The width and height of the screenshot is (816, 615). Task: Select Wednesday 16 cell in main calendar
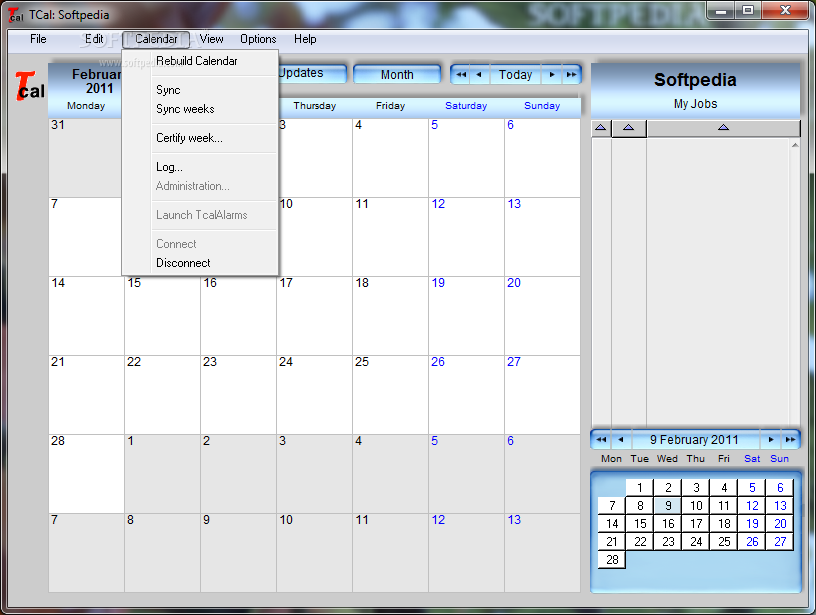tap(238, 316)
